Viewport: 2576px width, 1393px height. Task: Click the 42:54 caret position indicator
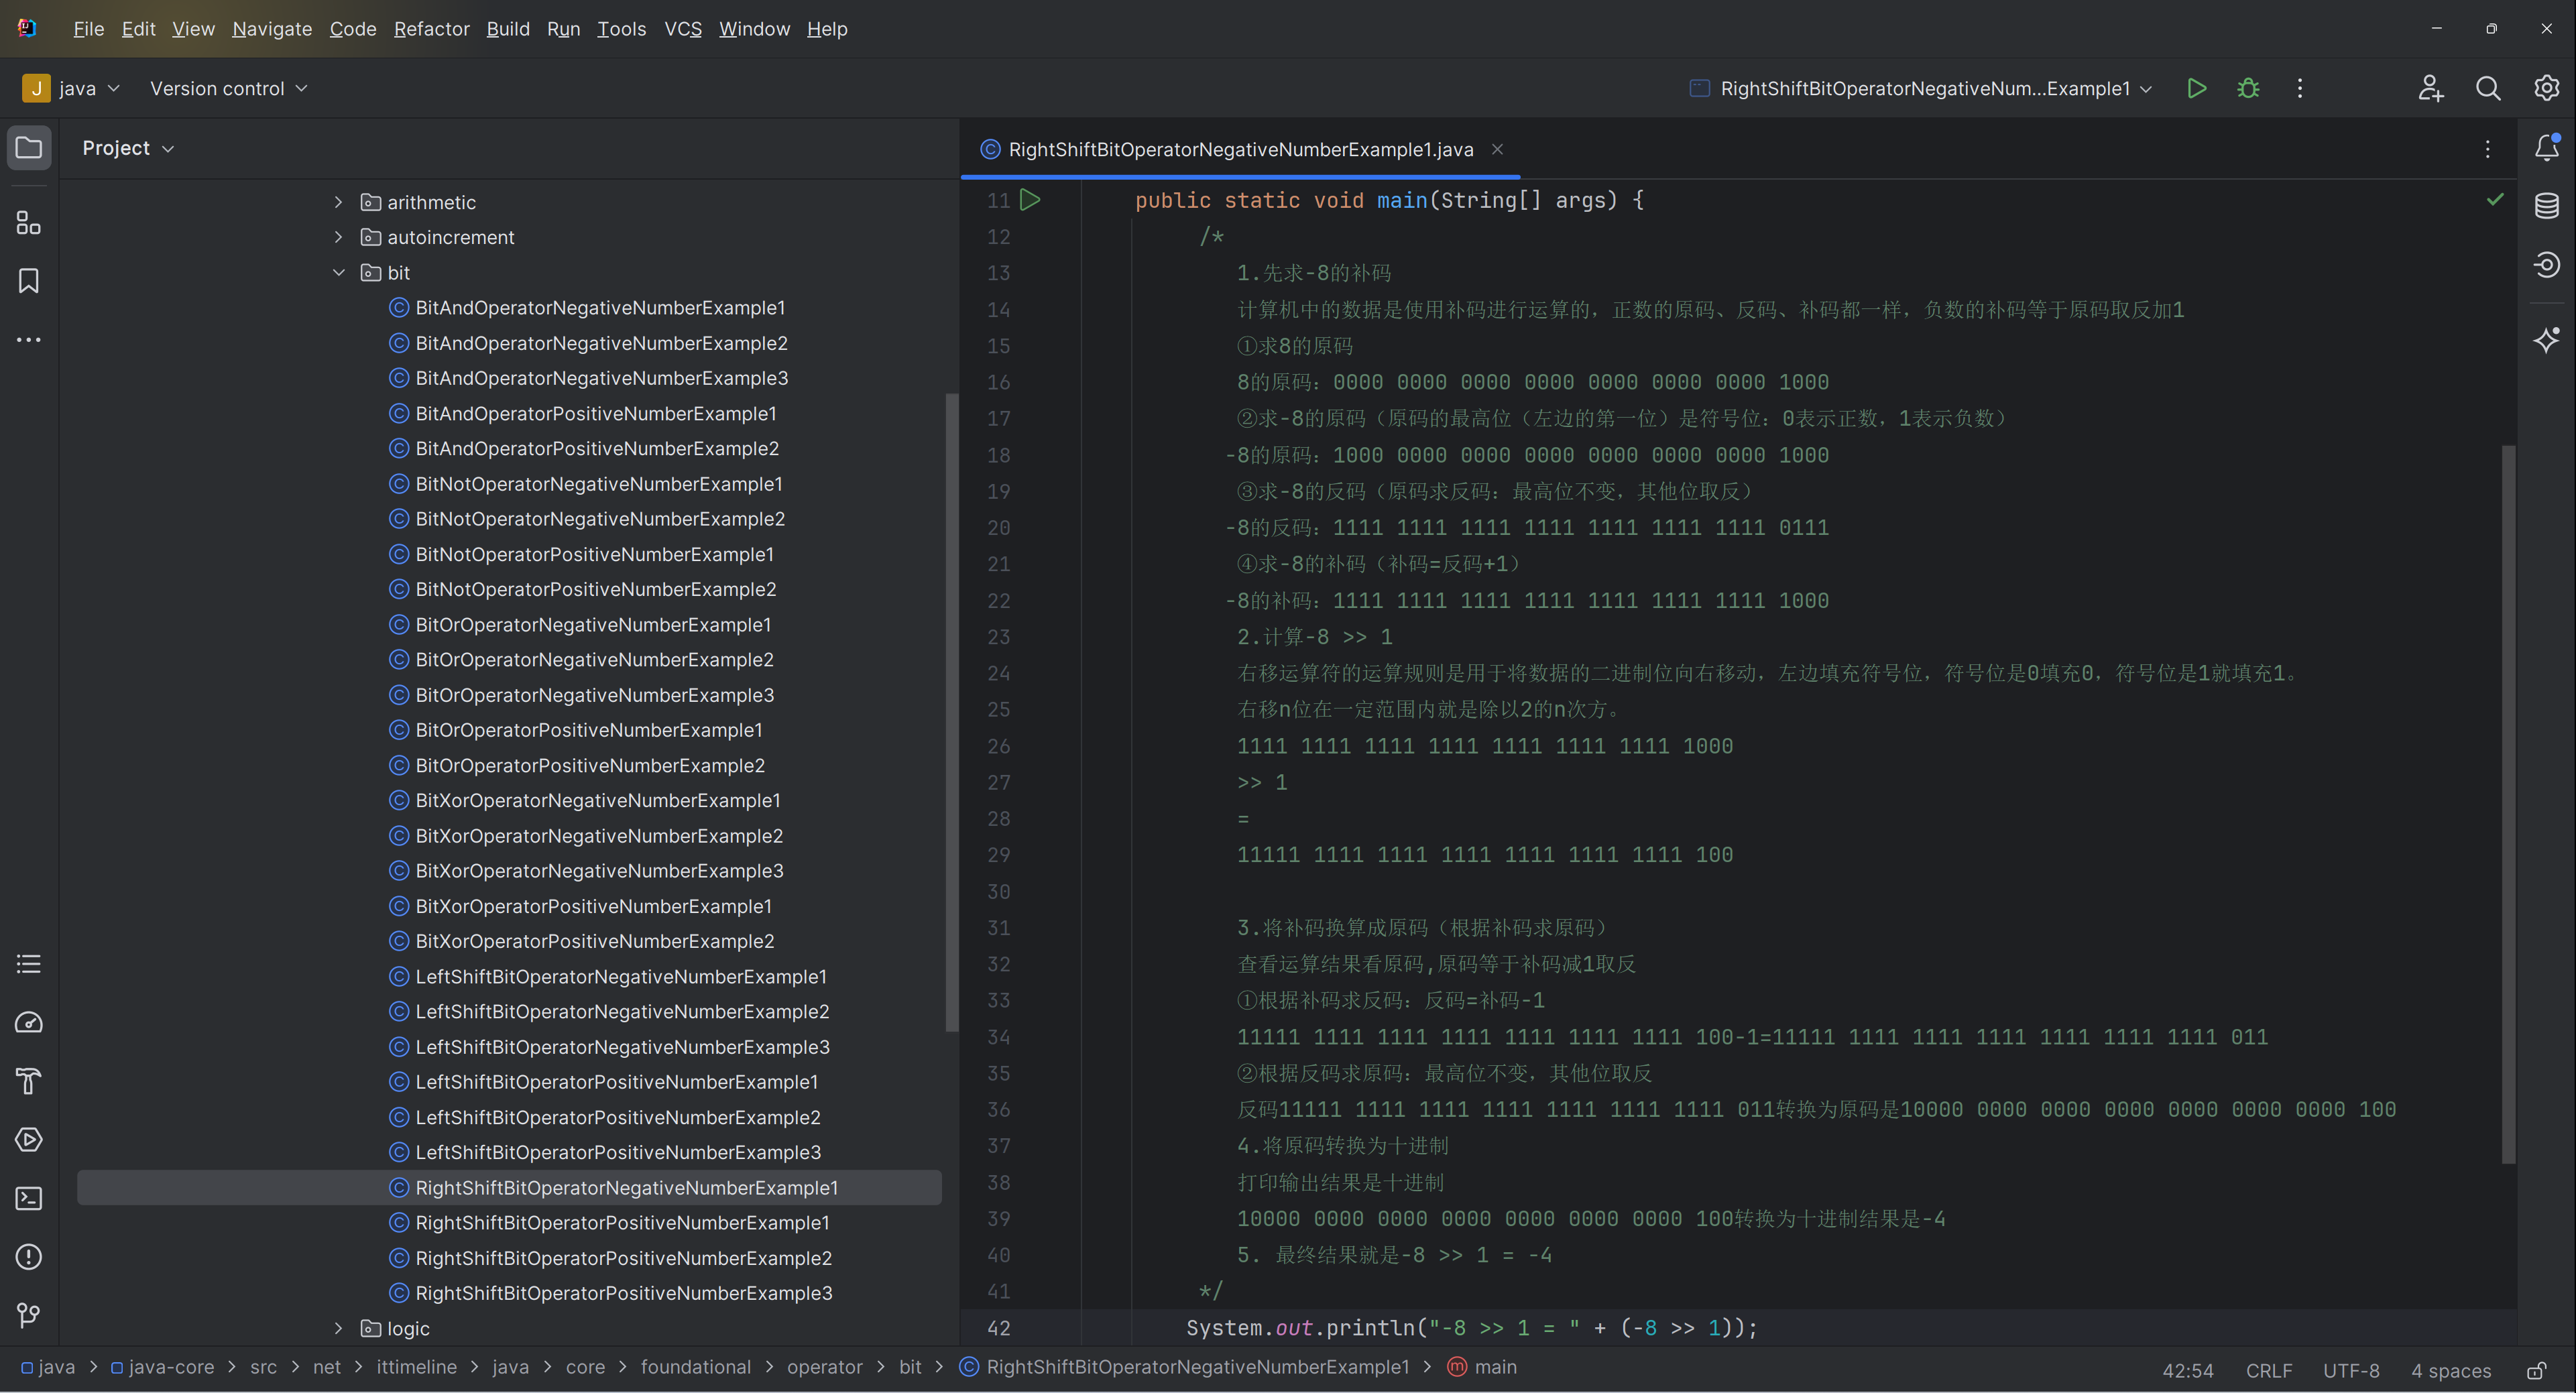pyautogui.click(x=2188, y=1370)
